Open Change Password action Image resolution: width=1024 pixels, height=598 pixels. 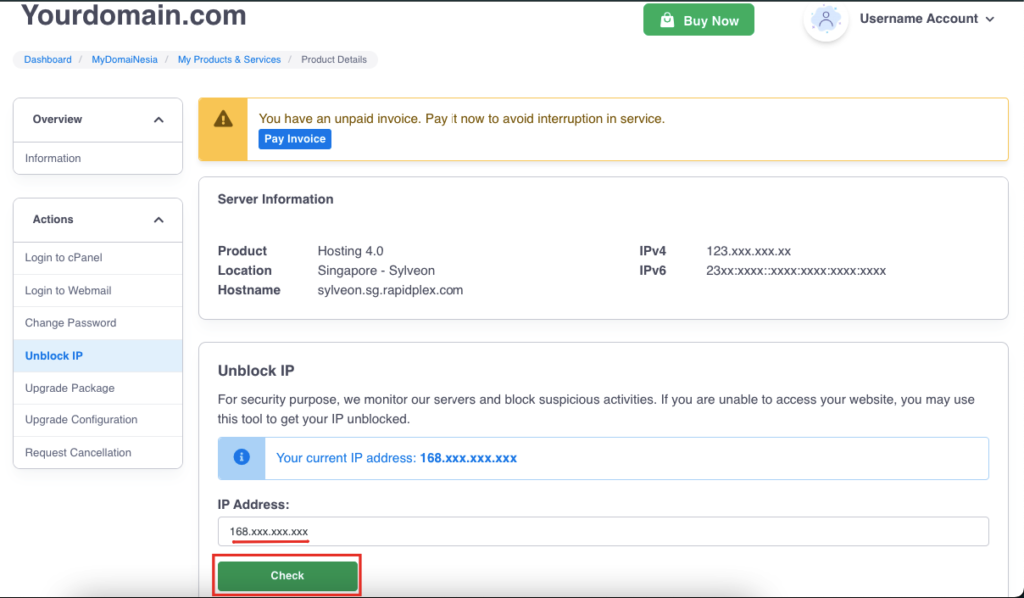[x=98, y=323]
